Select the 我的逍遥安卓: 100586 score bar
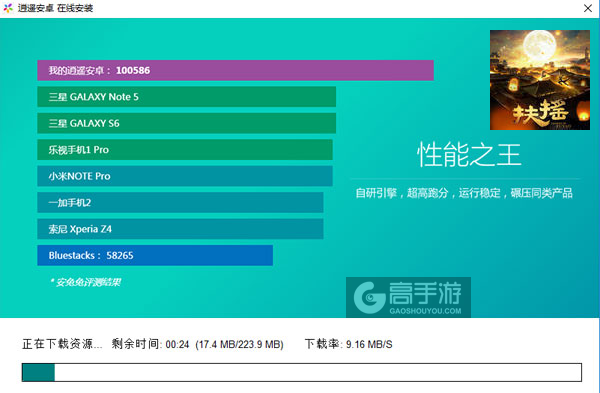The image size is (600, 393). click(x=235, y=70)
